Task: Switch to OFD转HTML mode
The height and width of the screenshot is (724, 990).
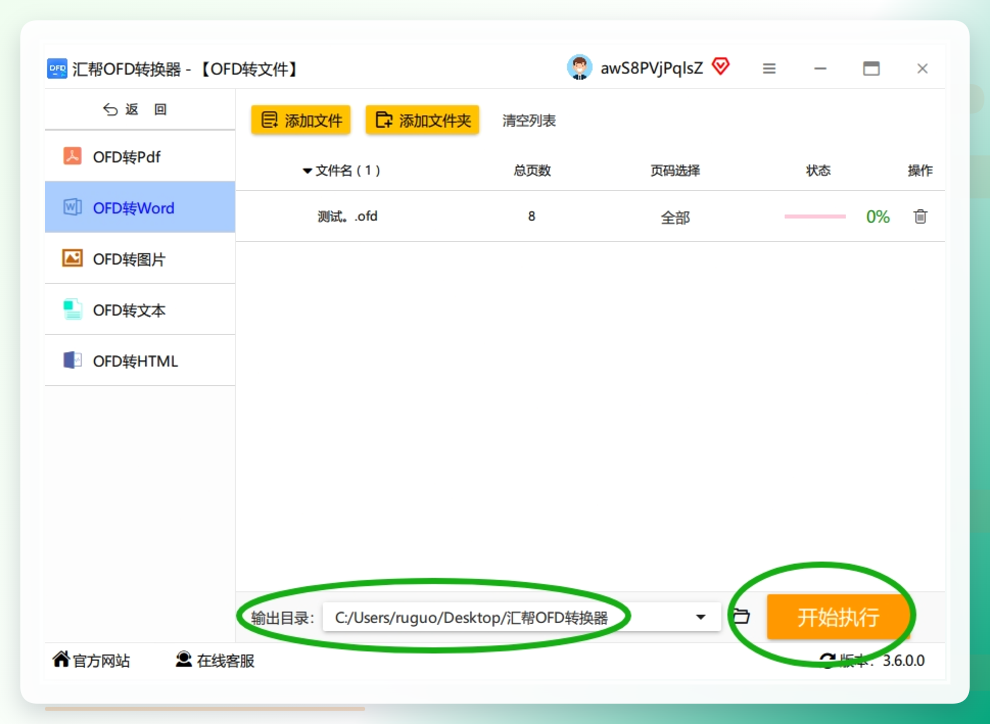Action: pos(140,361)
